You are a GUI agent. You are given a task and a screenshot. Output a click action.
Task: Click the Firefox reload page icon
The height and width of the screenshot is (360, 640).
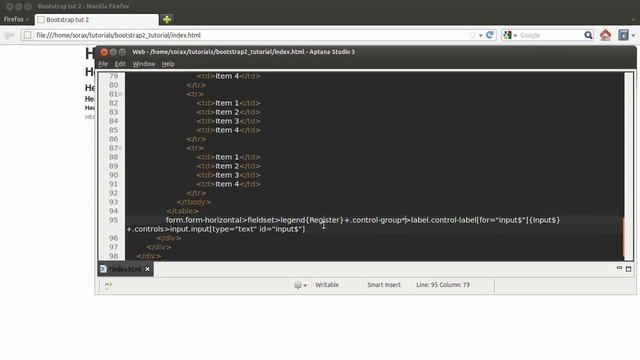pyautogui.click(x=490, y=35)
